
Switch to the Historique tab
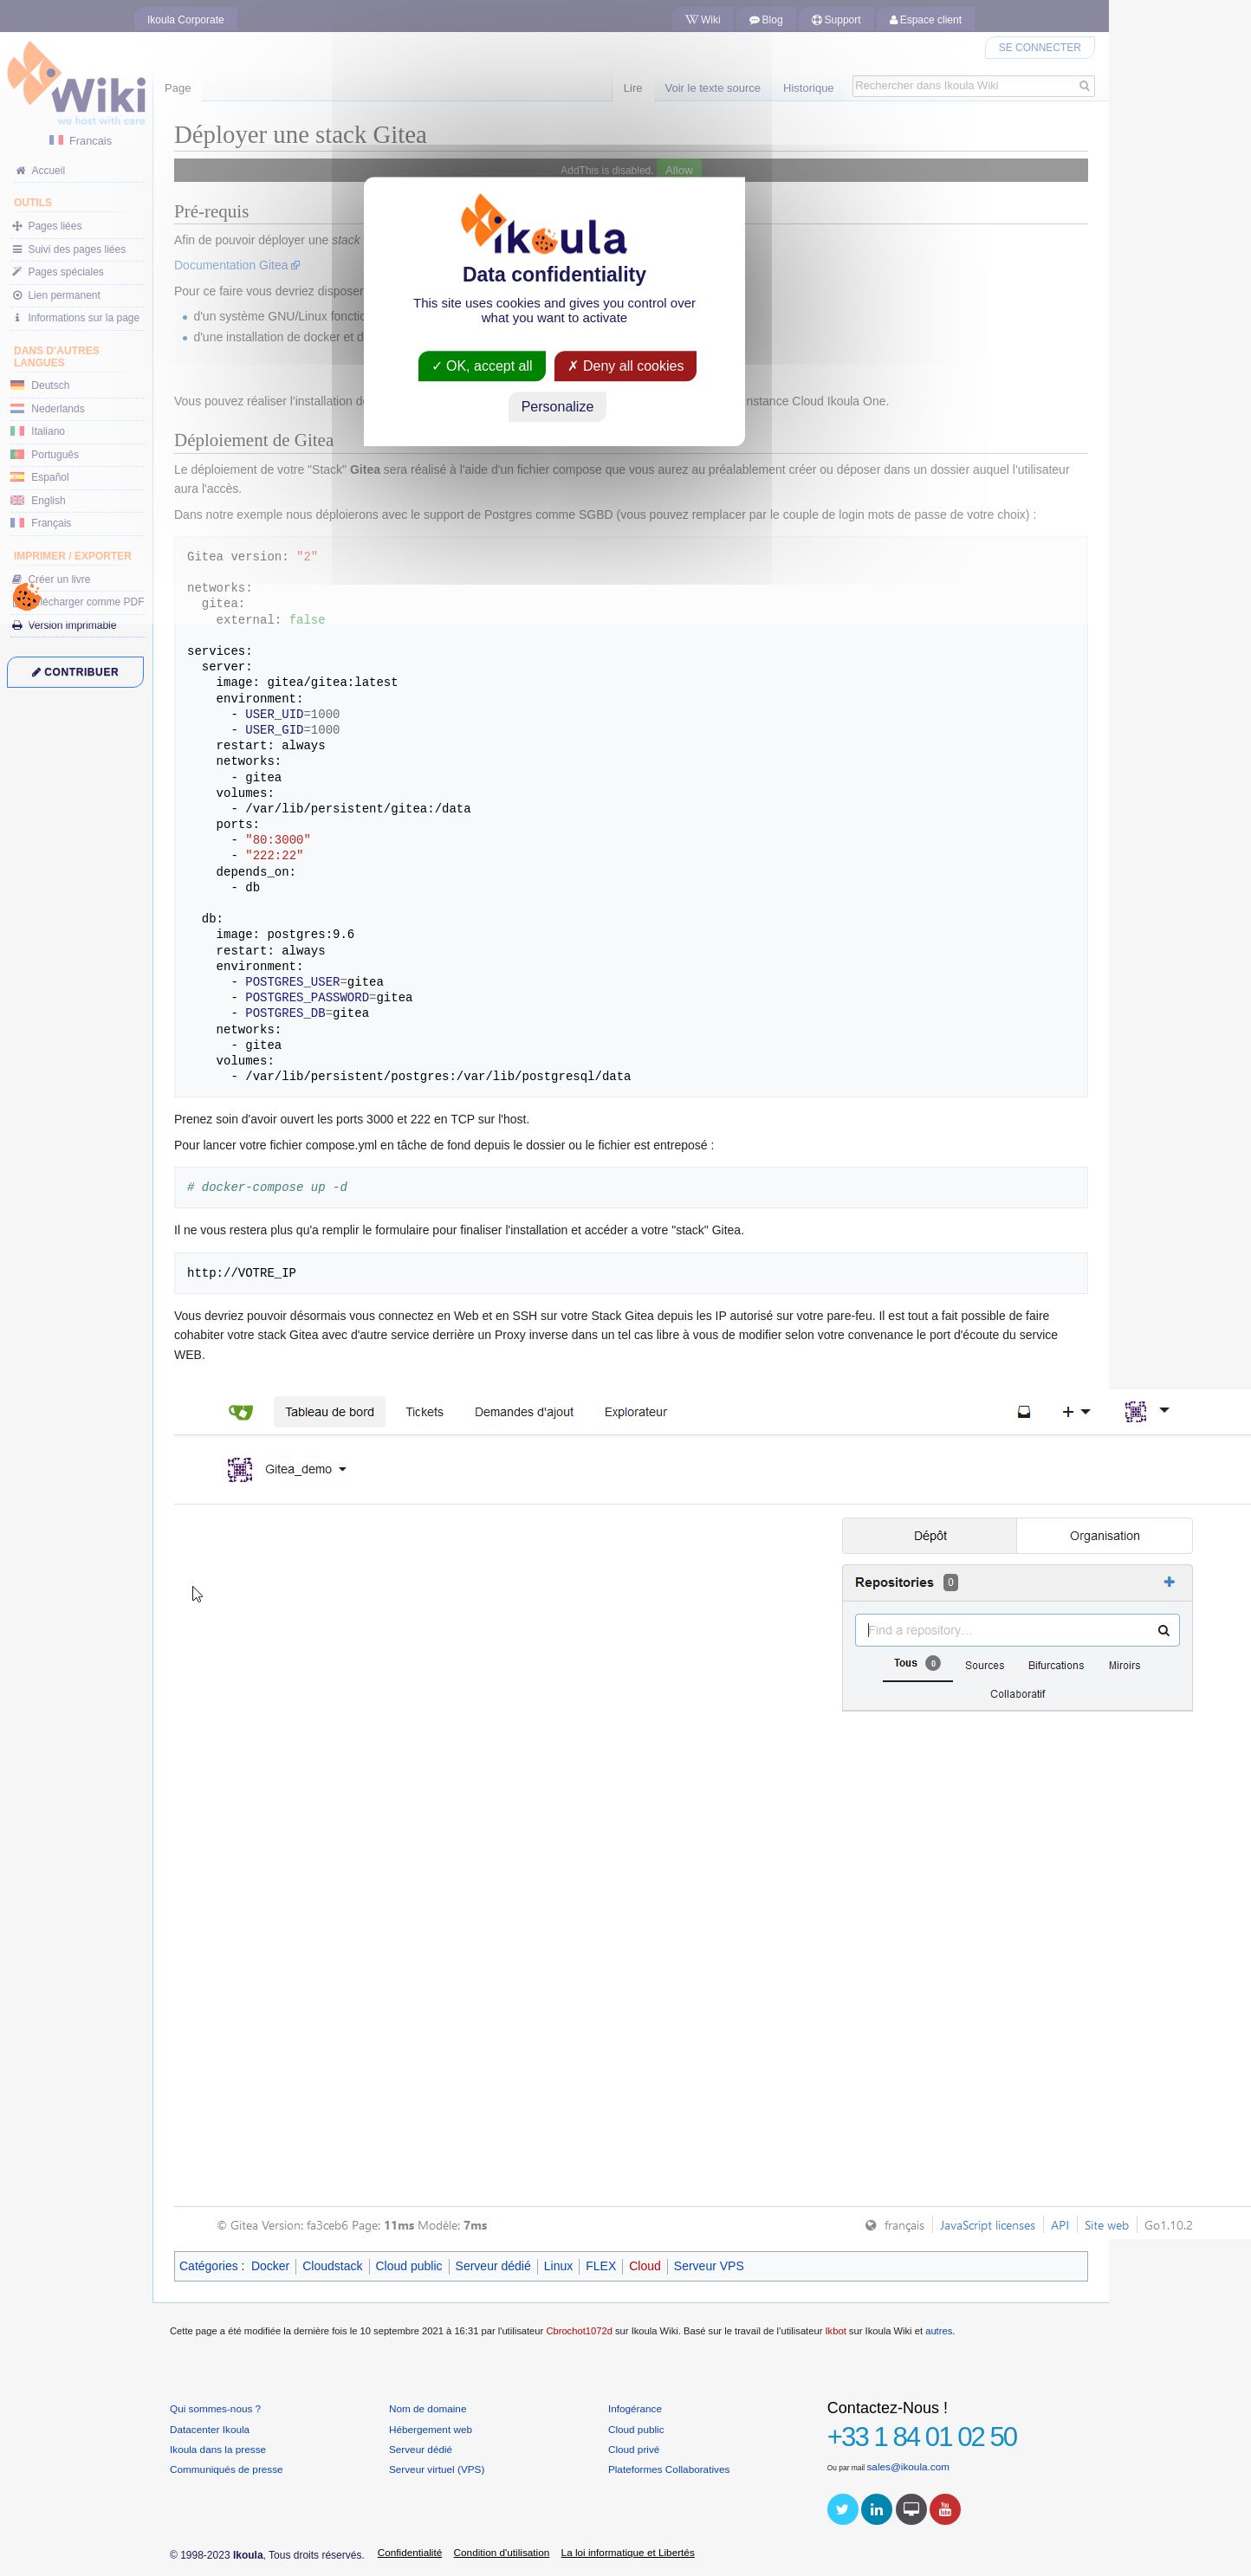coord(807,88)
